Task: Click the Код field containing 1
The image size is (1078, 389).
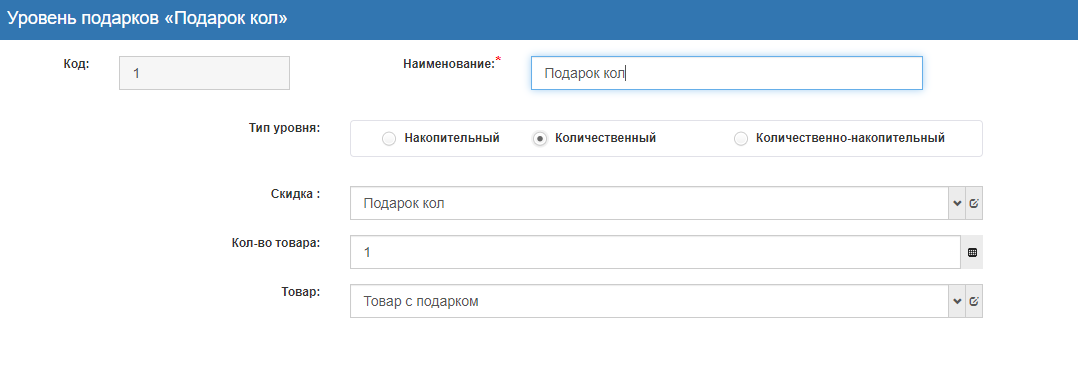Action: pyautogui.click(x=204, y=73)
